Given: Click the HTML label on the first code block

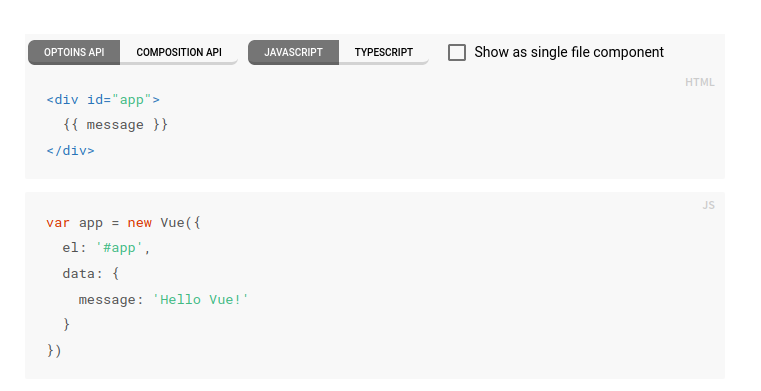Looking at the screenshot, I should coord(699,82).
